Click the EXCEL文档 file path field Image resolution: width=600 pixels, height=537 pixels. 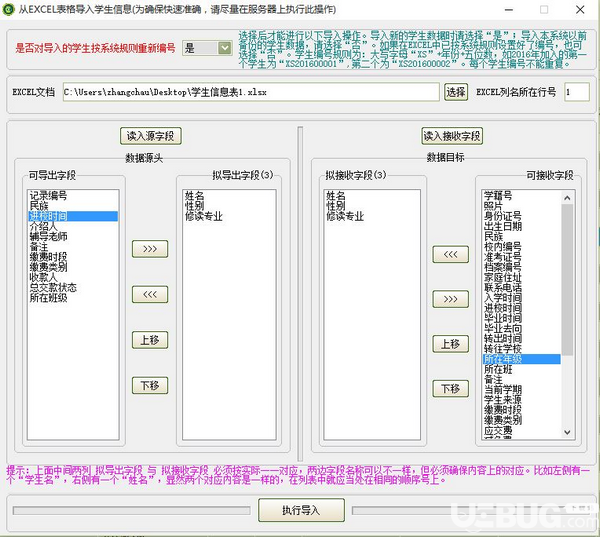pyautogui.click(x=251, y=92)
